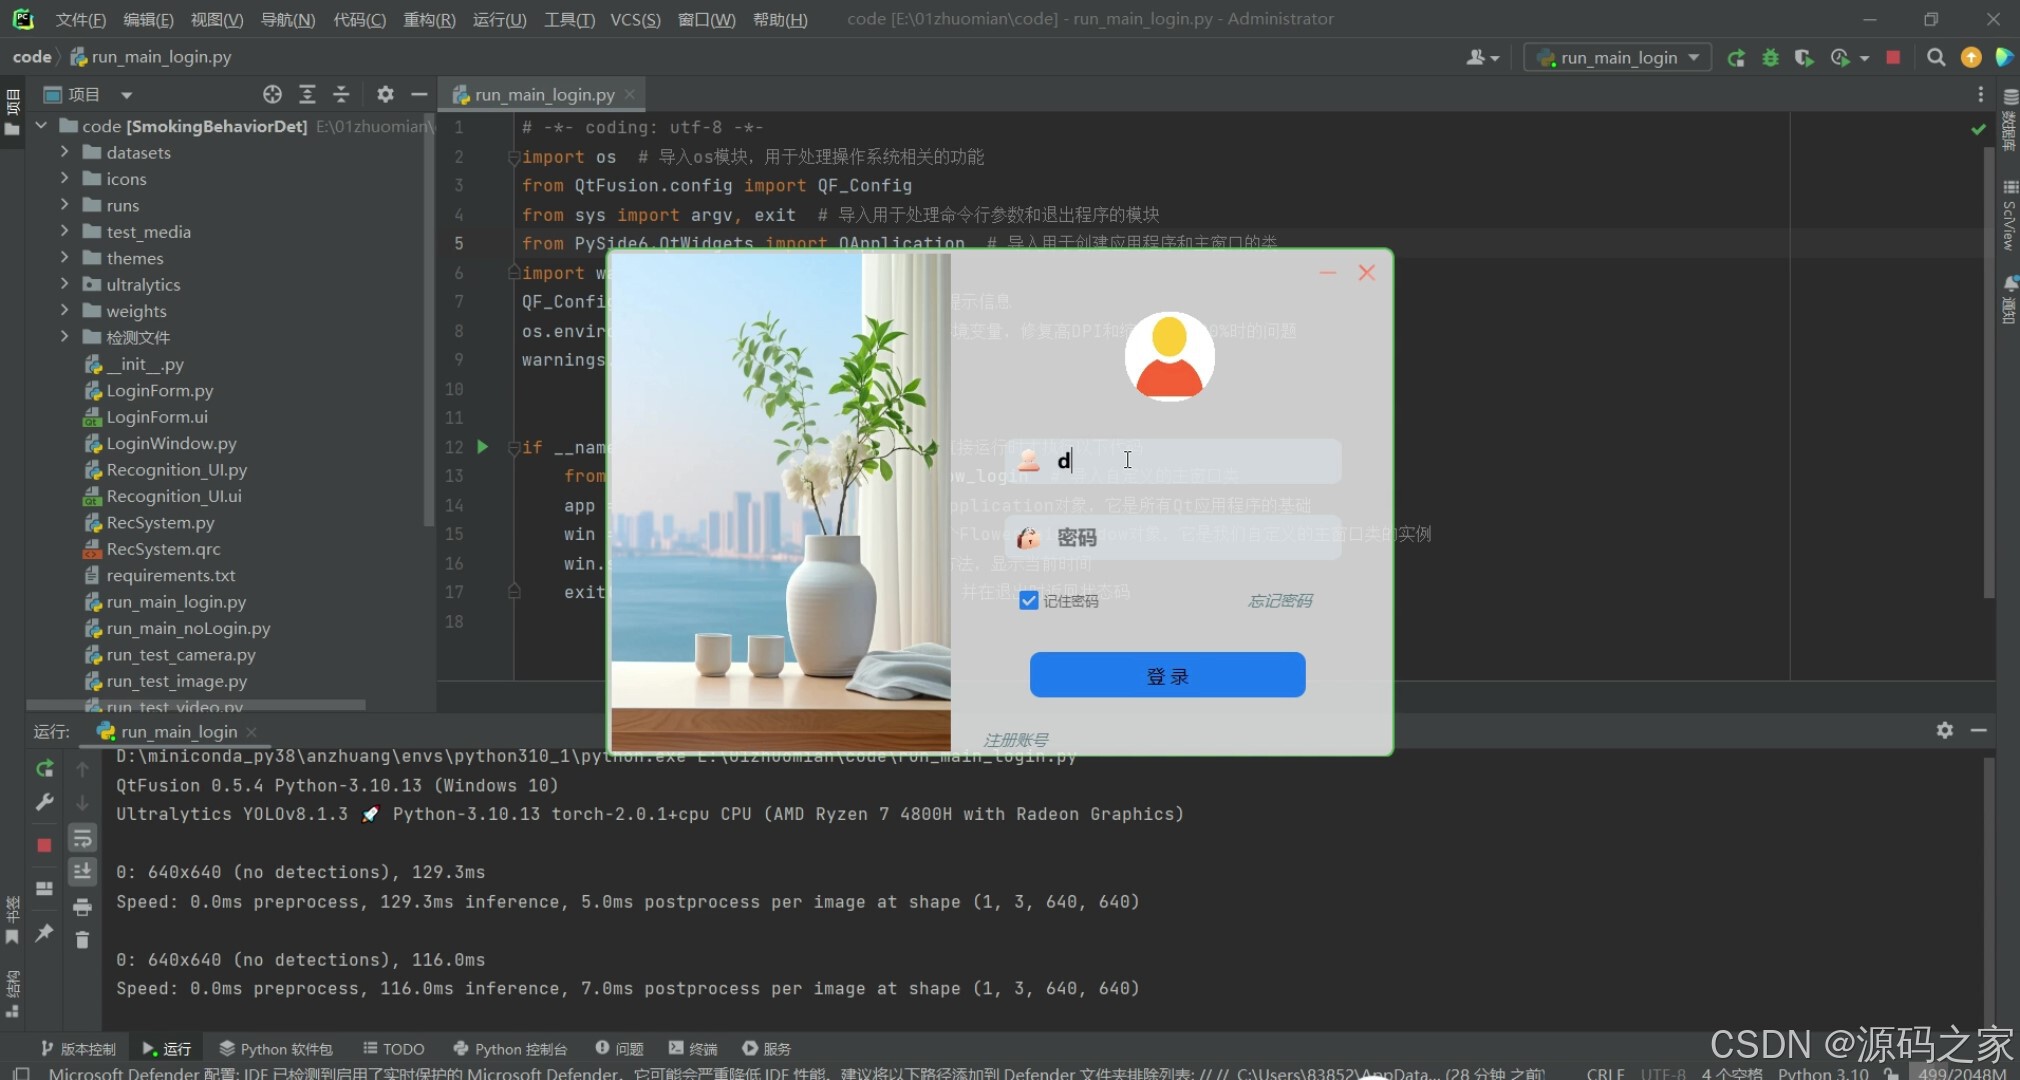Rerun the run_main_login configuration

coord(1737,58)
